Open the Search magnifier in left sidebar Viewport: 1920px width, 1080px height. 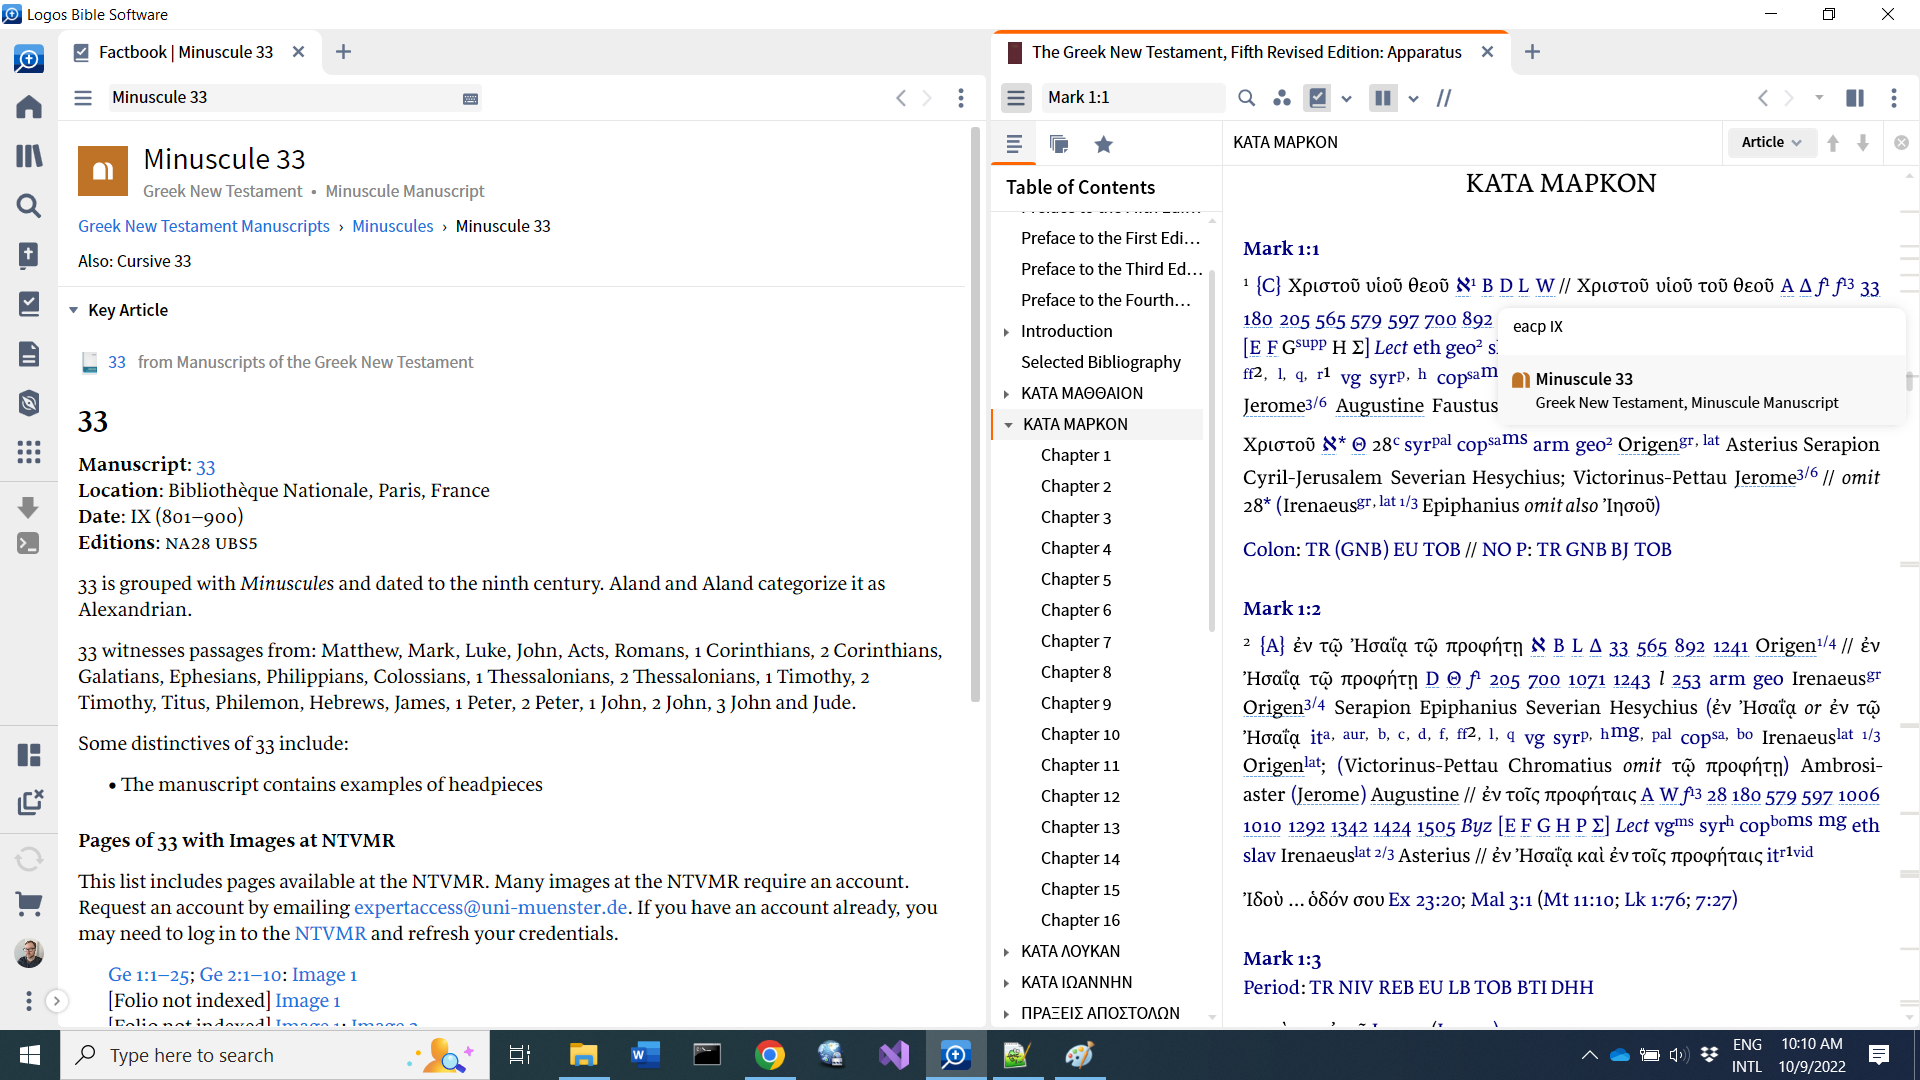click(x=29, y=206)
